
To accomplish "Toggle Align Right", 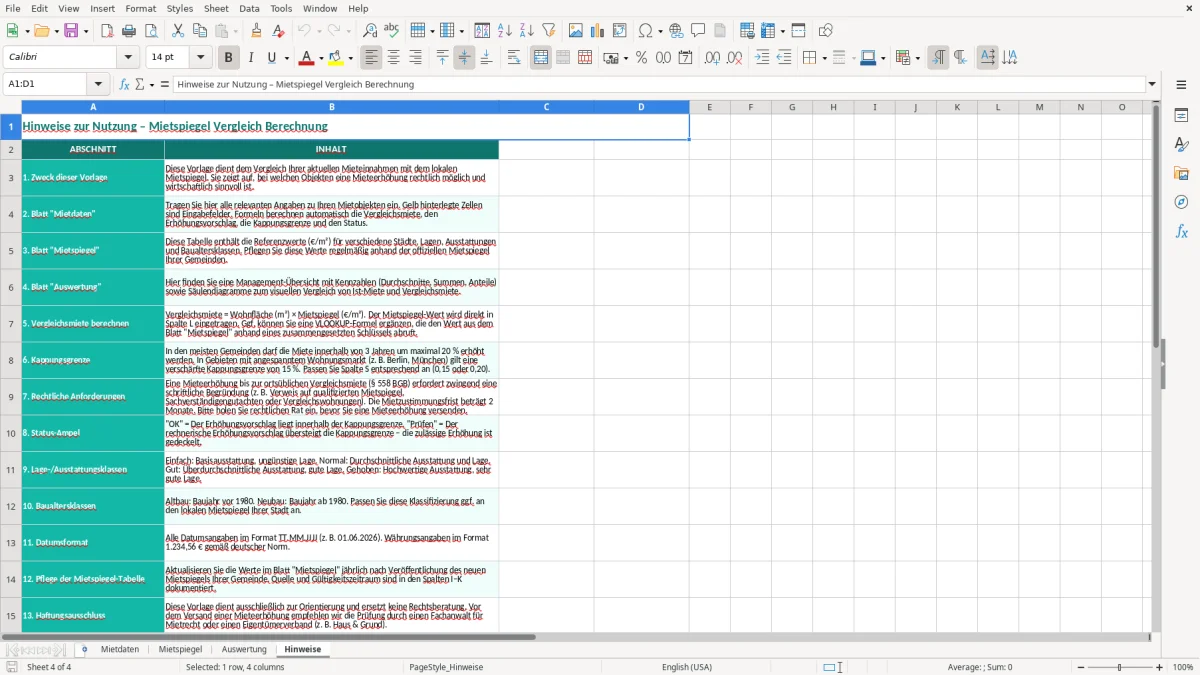I will (x=416, y=58).
